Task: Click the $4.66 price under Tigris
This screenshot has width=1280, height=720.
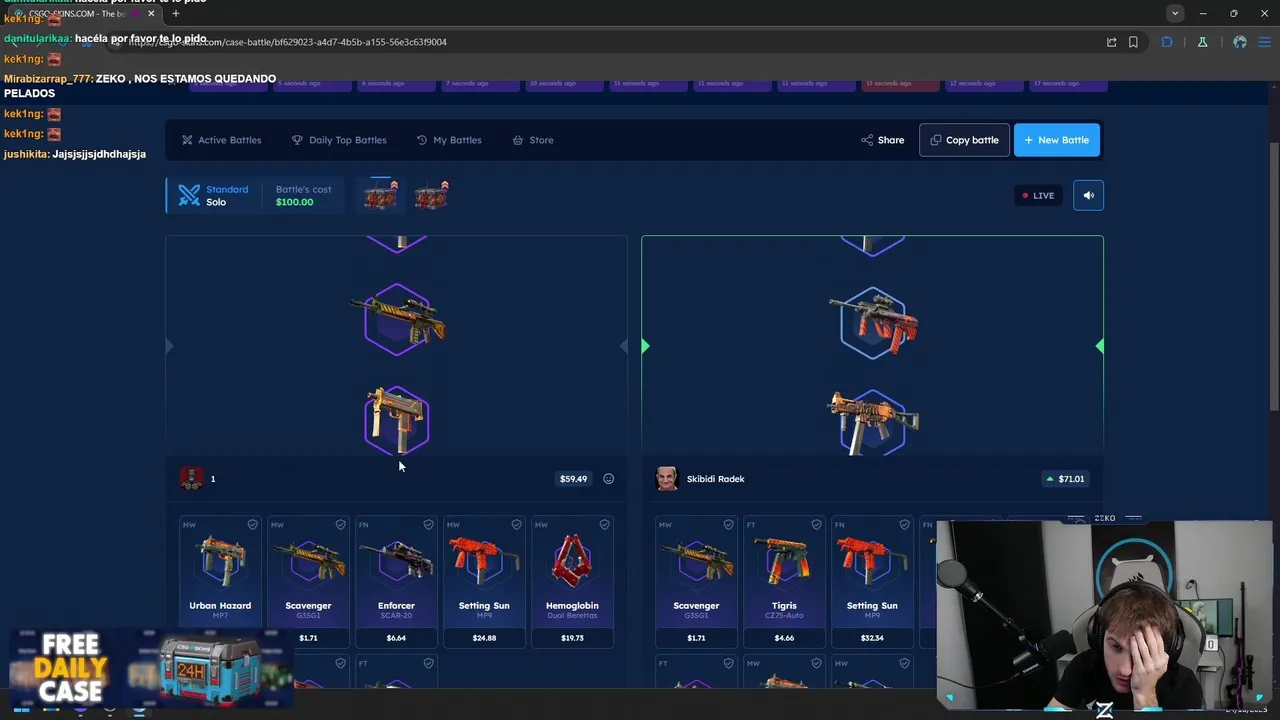Action: 784,638
